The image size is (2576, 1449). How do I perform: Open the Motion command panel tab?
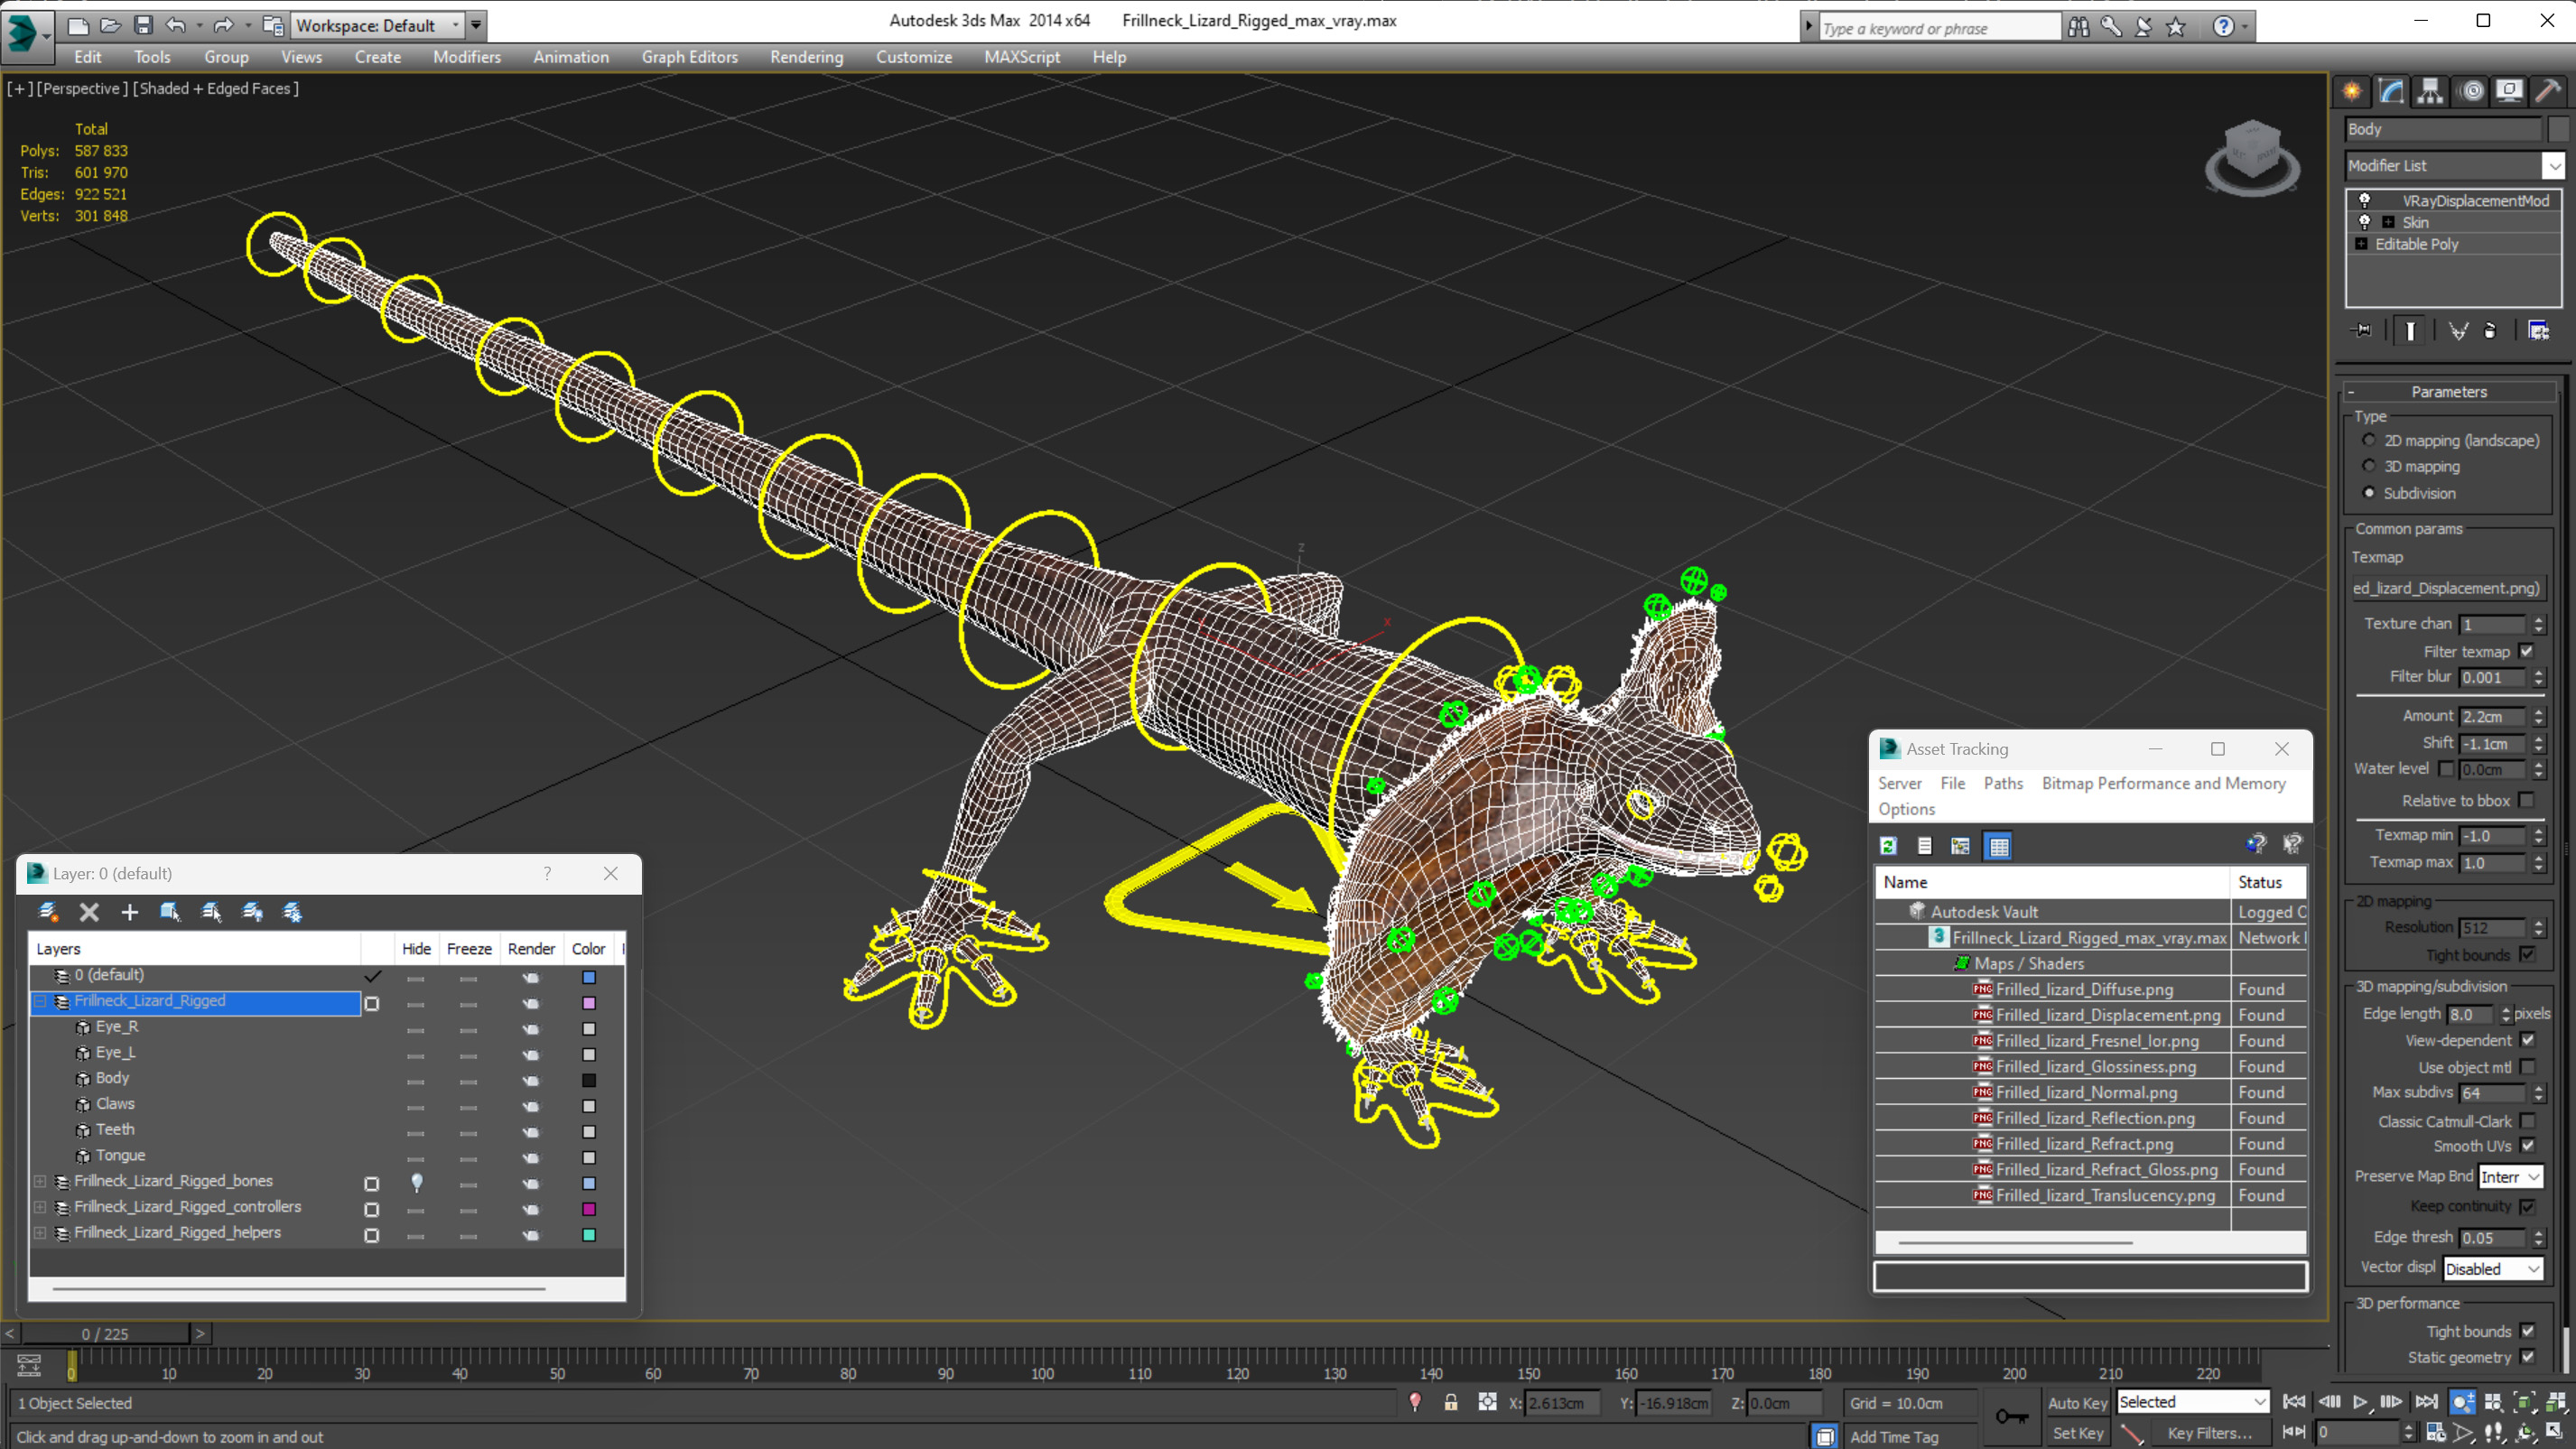click(2471, 91)
